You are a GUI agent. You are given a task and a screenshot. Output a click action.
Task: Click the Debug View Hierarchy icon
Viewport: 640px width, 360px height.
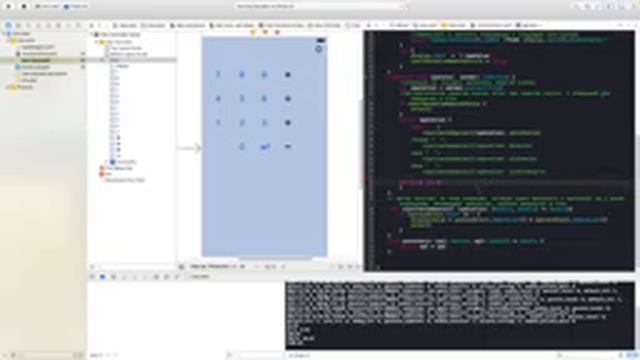tap(156, 277)
